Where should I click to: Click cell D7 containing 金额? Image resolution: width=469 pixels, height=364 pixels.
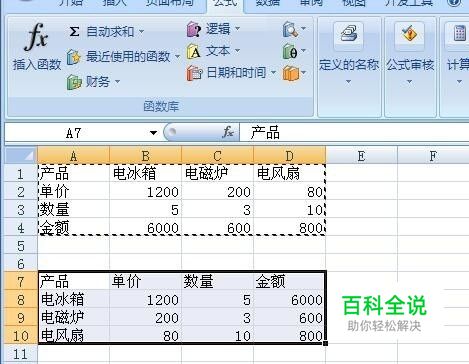pos(289,281)
